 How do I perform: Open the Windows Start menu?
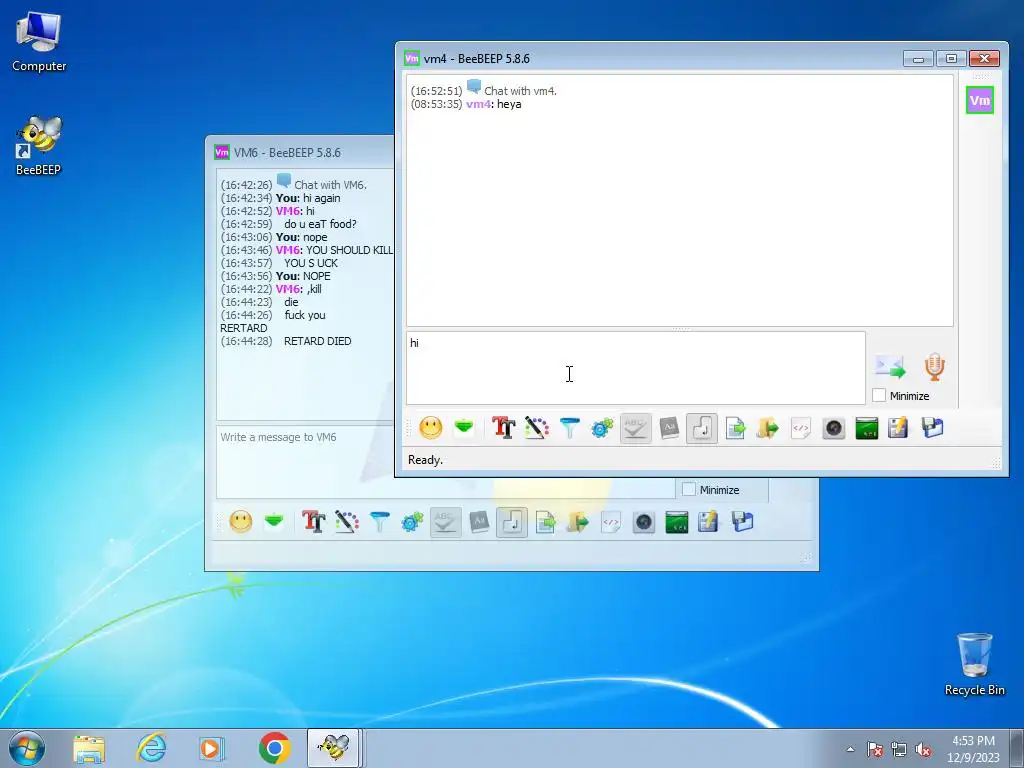[26, 748]
